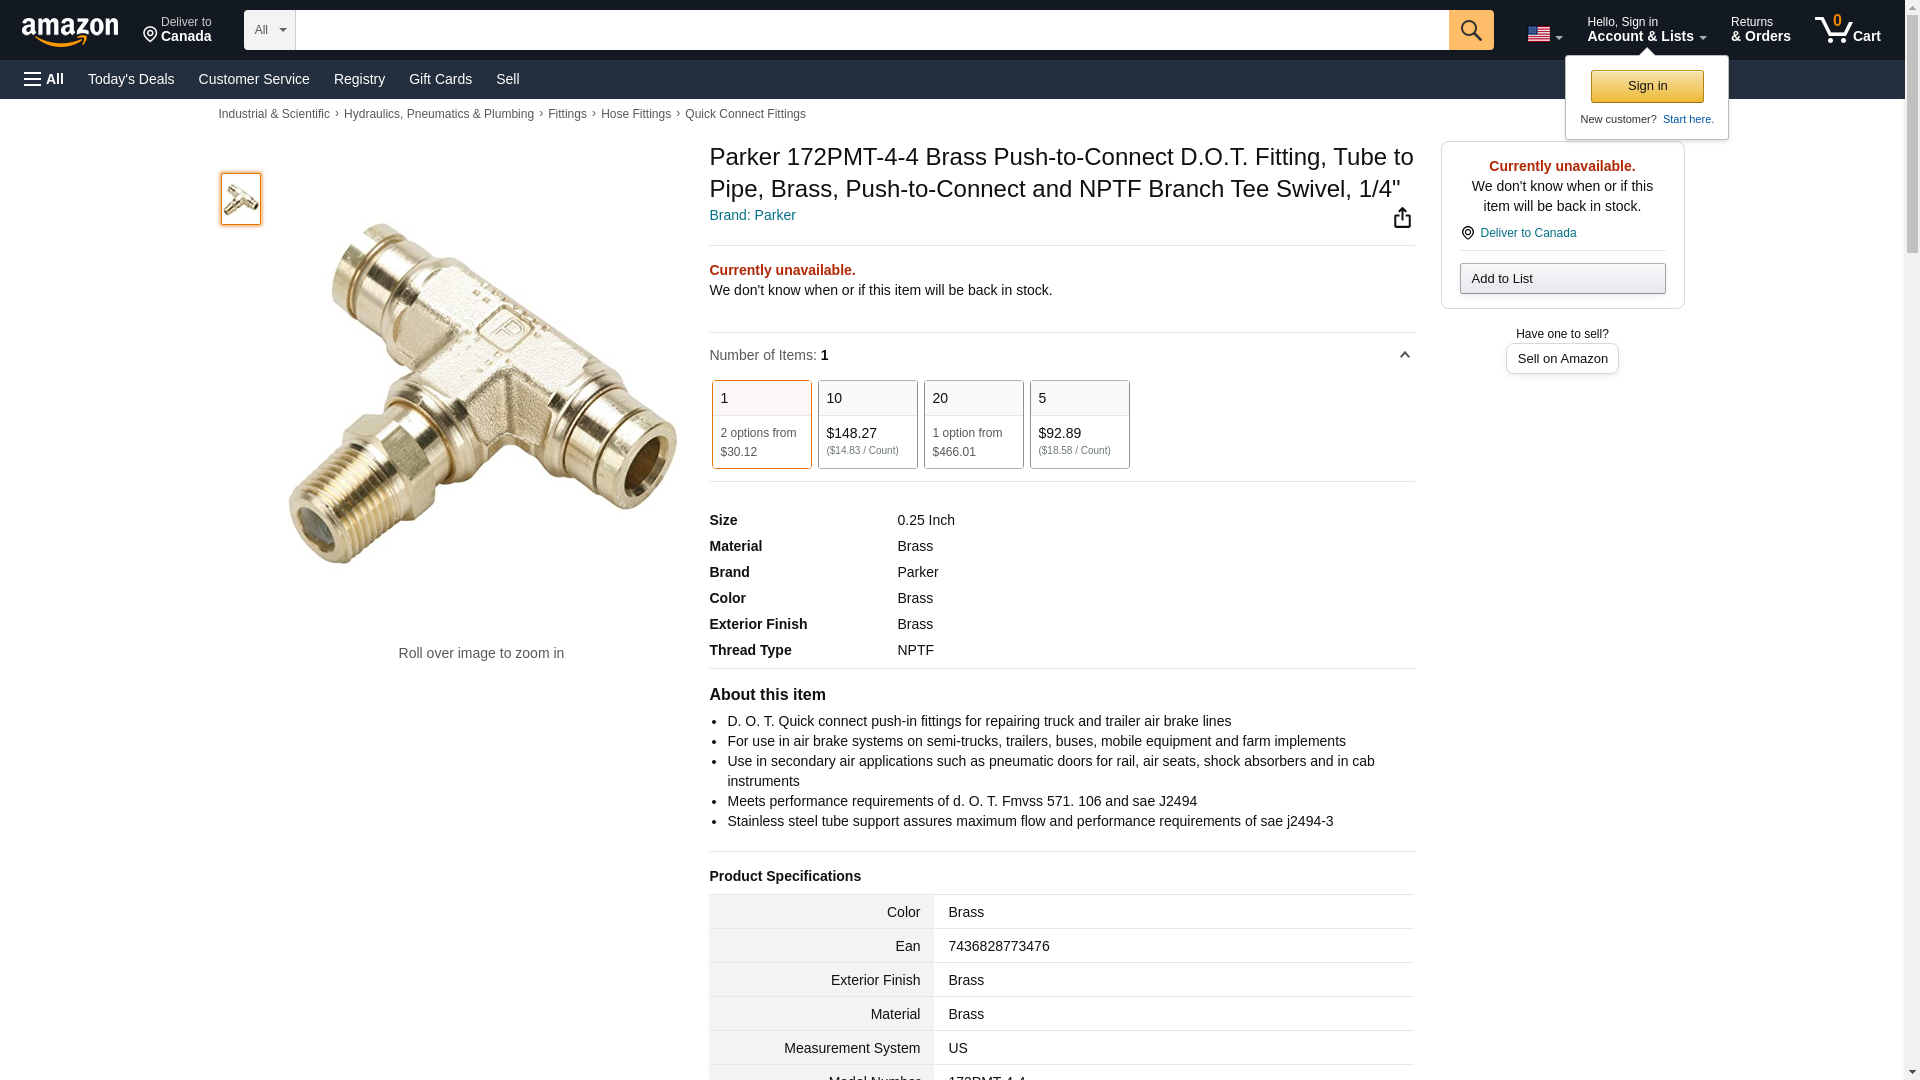Click into the Amazon search field
This screenshot has height=1080, width=1920.
[x=871, y=30]
